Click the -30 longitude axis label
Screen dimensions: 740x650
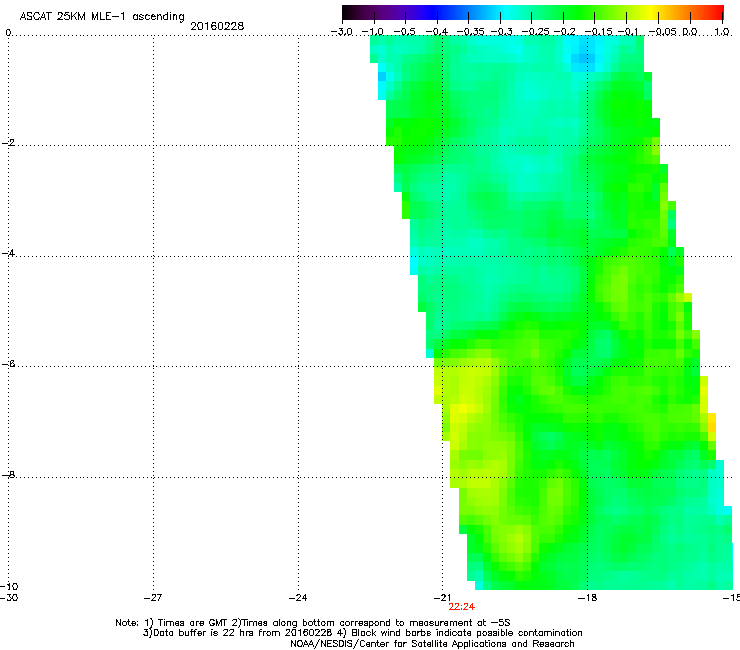pyautogui.click(x=9, y=597)
